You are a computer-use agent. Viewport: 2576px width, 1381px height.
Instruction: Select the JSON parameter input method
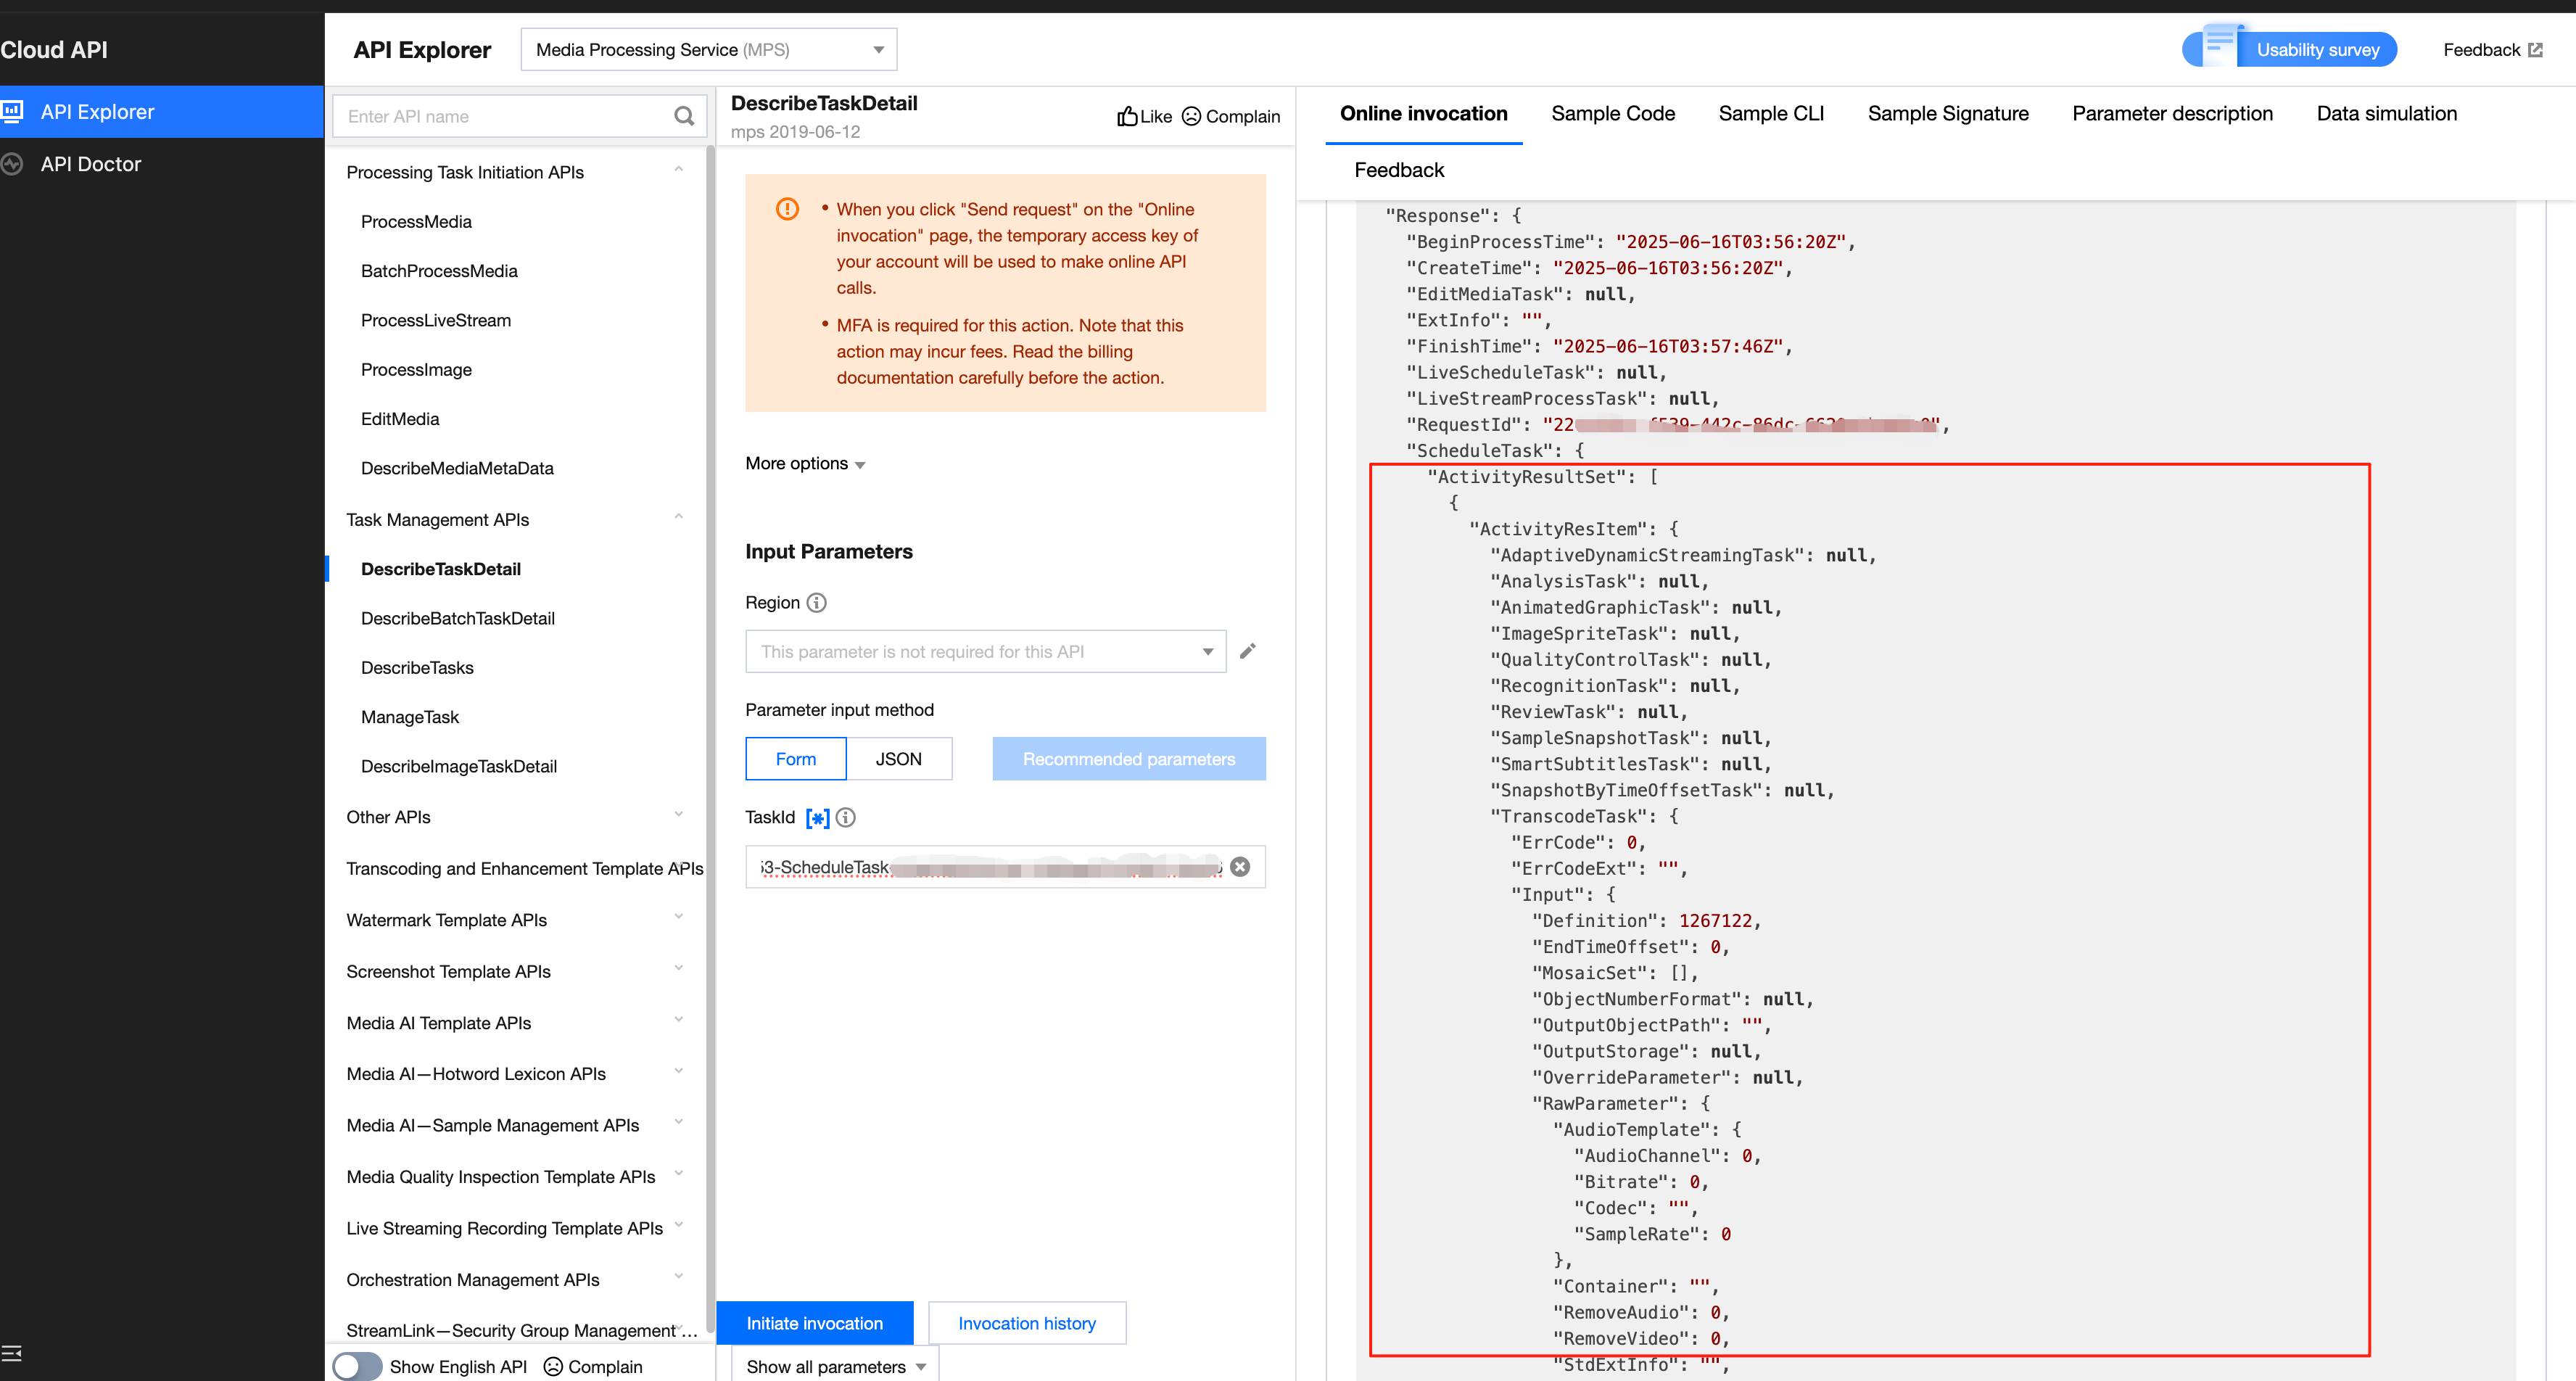[x=898, y=759]
